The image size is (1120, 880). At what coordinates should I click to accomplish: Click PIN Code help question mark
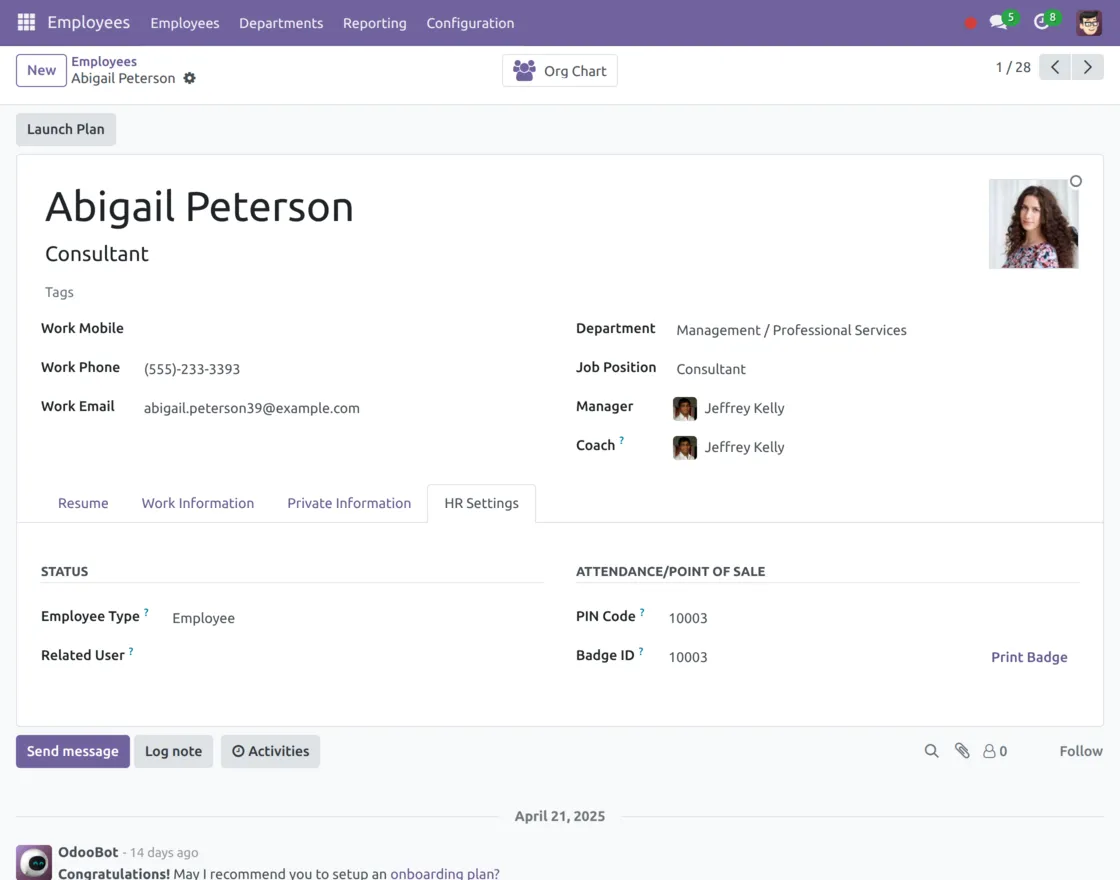tap(642, 612)
